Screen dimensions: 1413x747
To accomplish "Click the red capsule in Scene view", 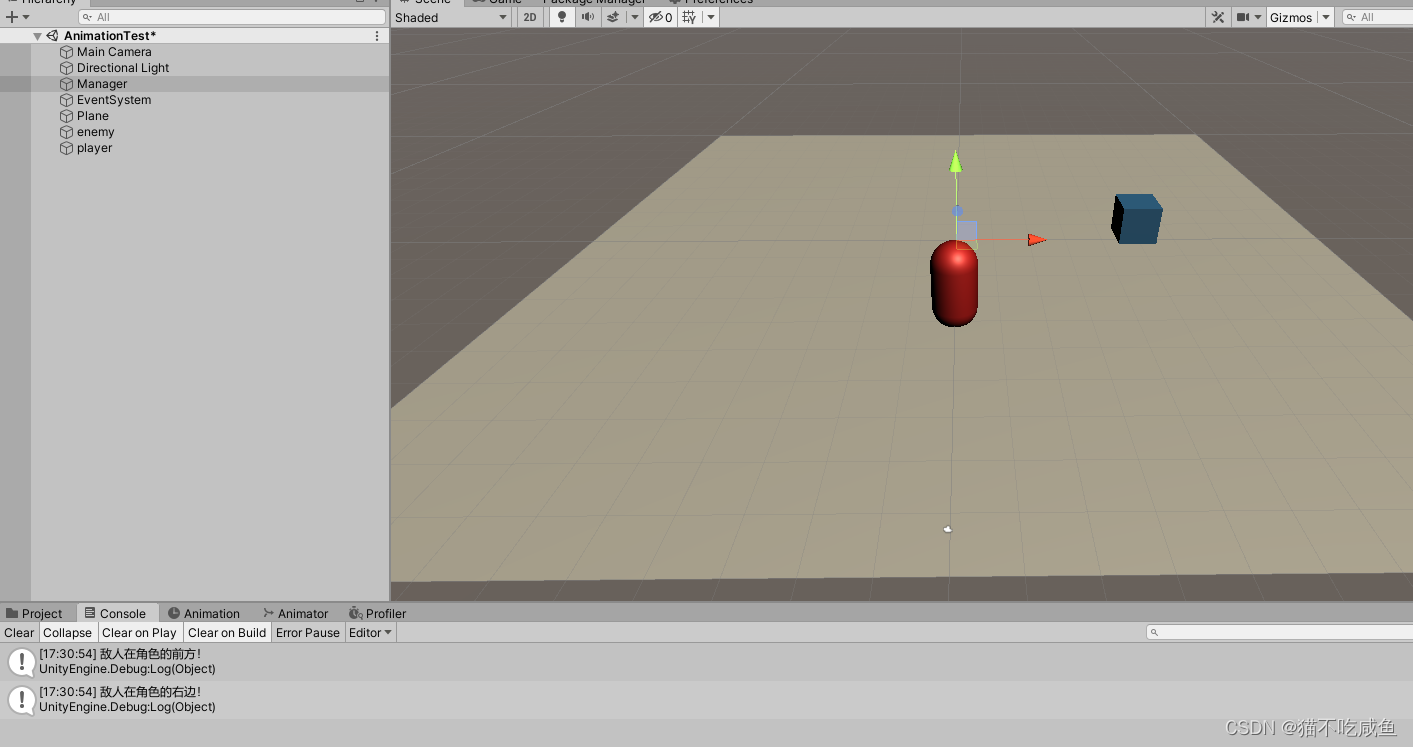I will point(954,283).
